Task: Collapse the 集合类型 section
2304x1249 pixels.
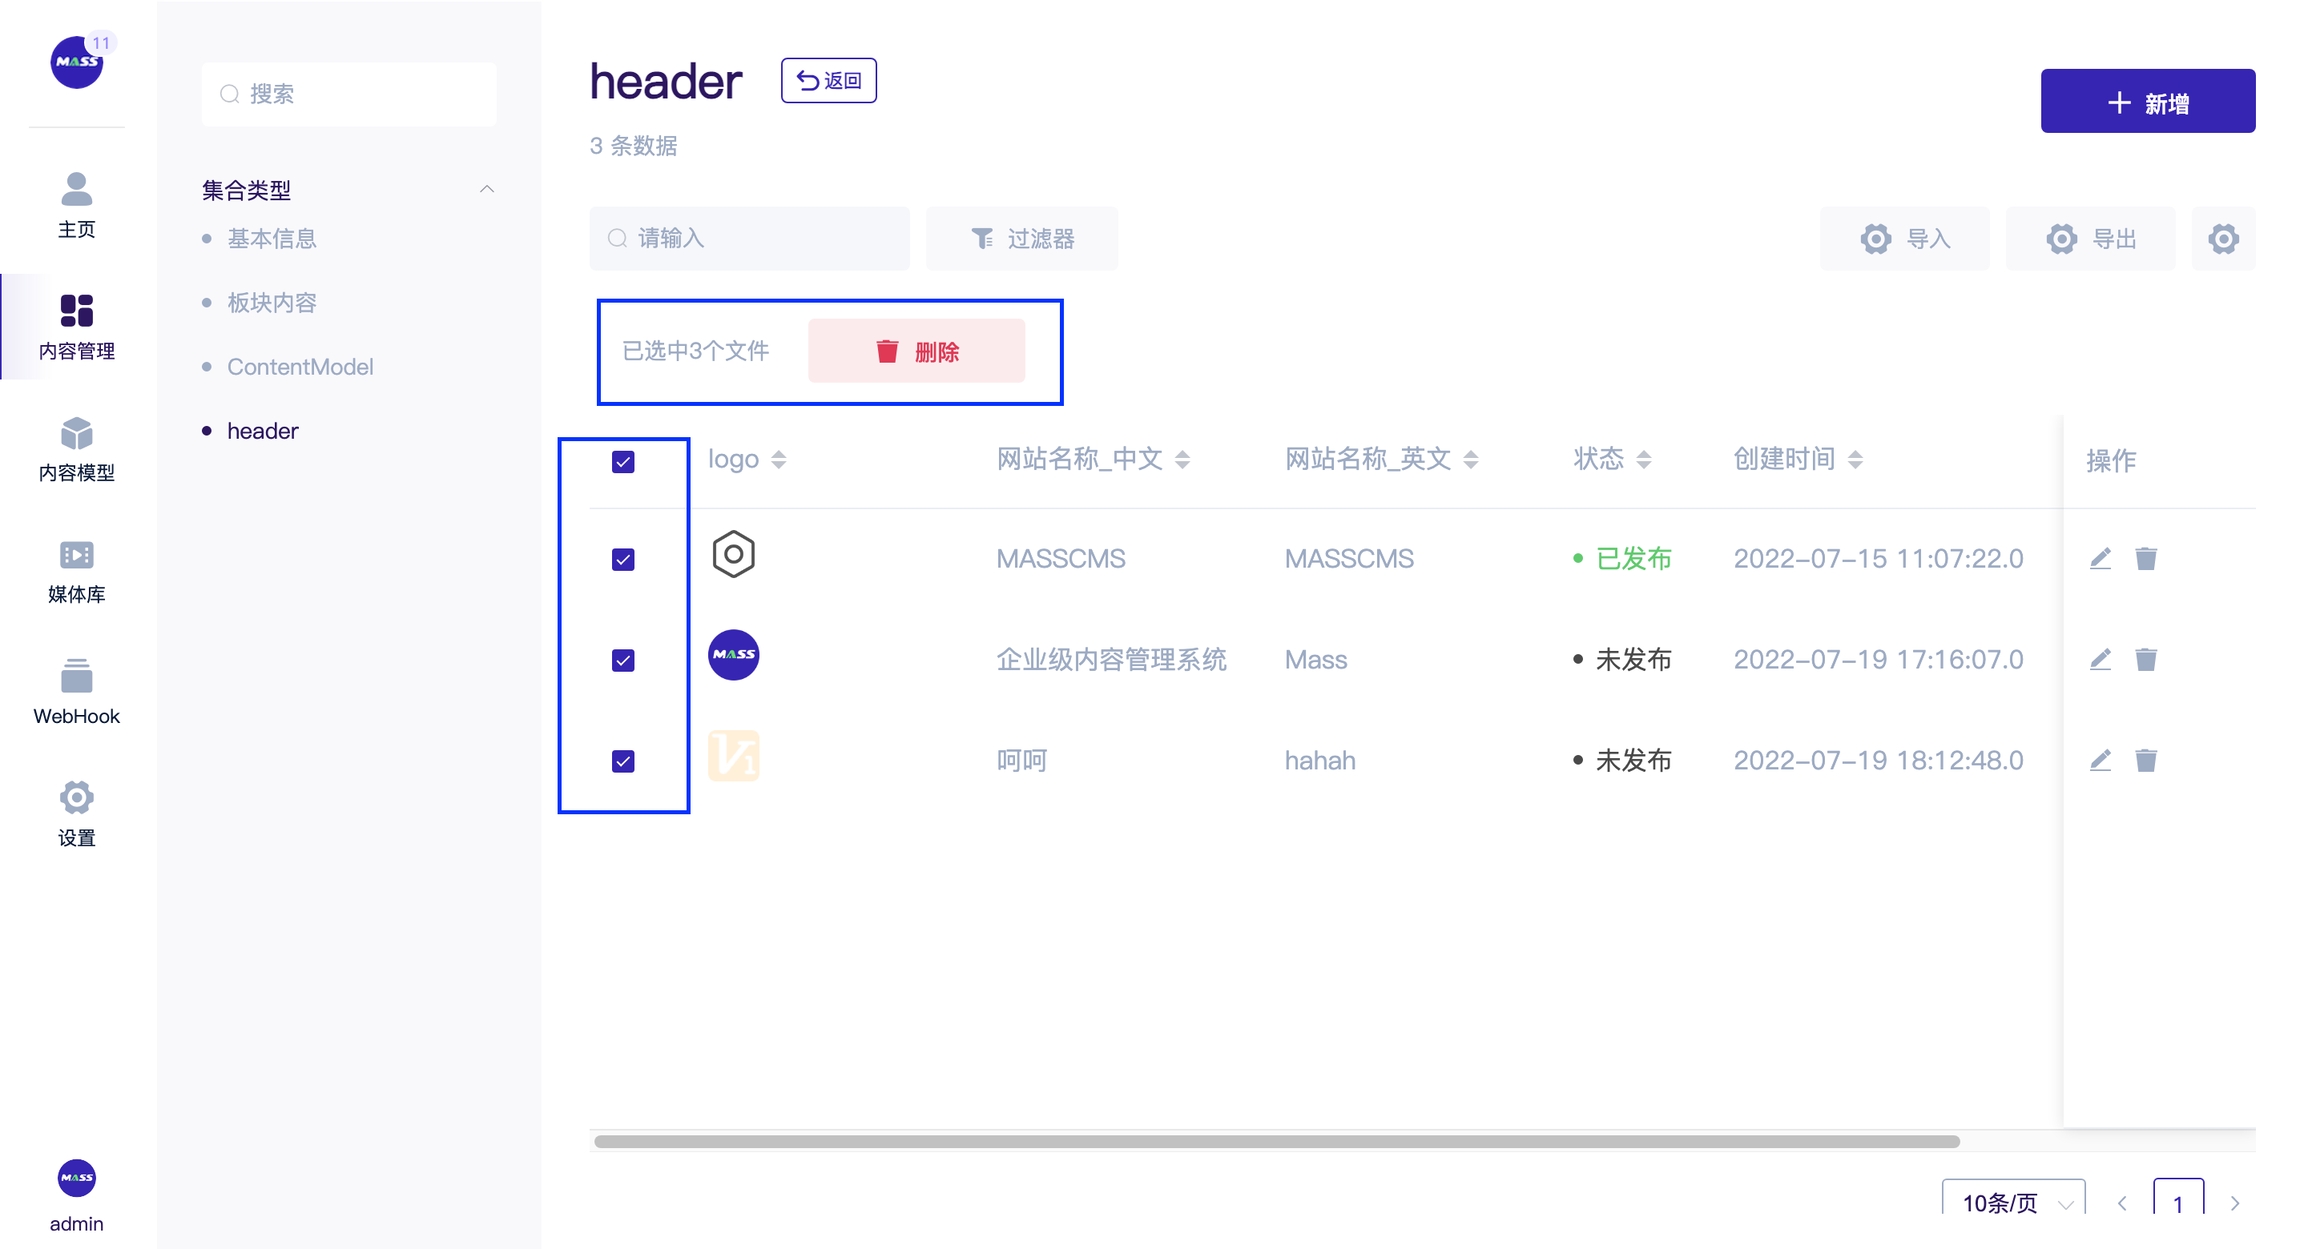Action: point(487,189)
